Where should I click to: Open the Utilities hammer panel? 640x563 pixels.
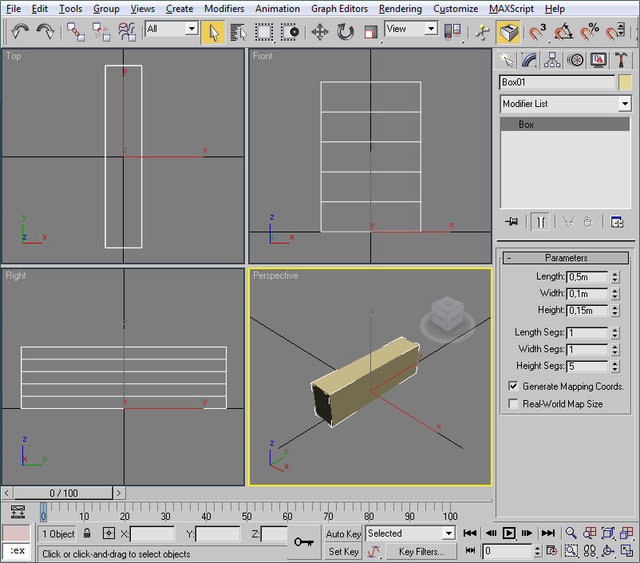coord(621,60)
